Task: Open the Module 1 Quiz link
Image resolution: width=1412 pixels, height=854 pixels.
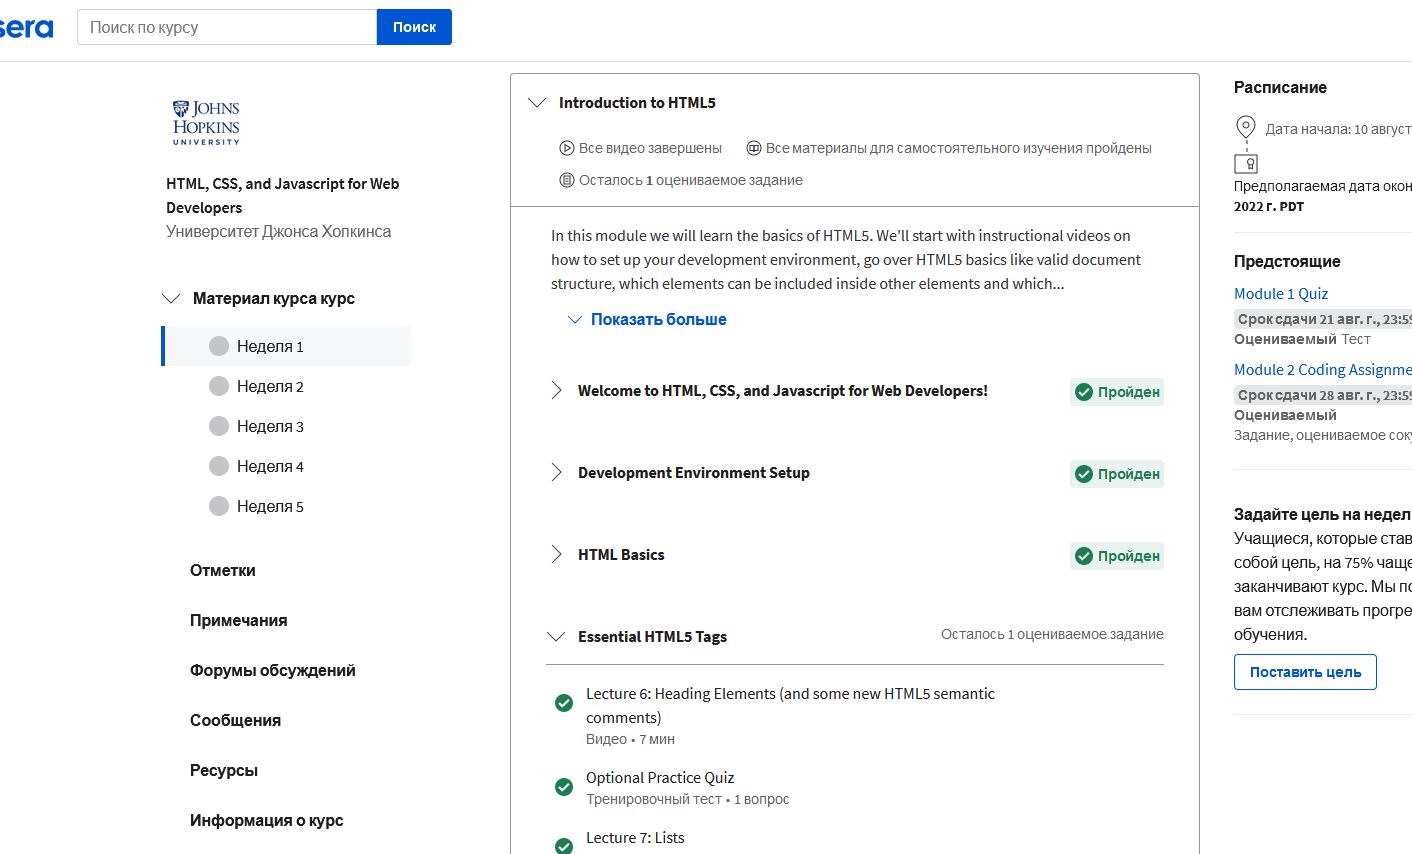Action: [1281, 293]
